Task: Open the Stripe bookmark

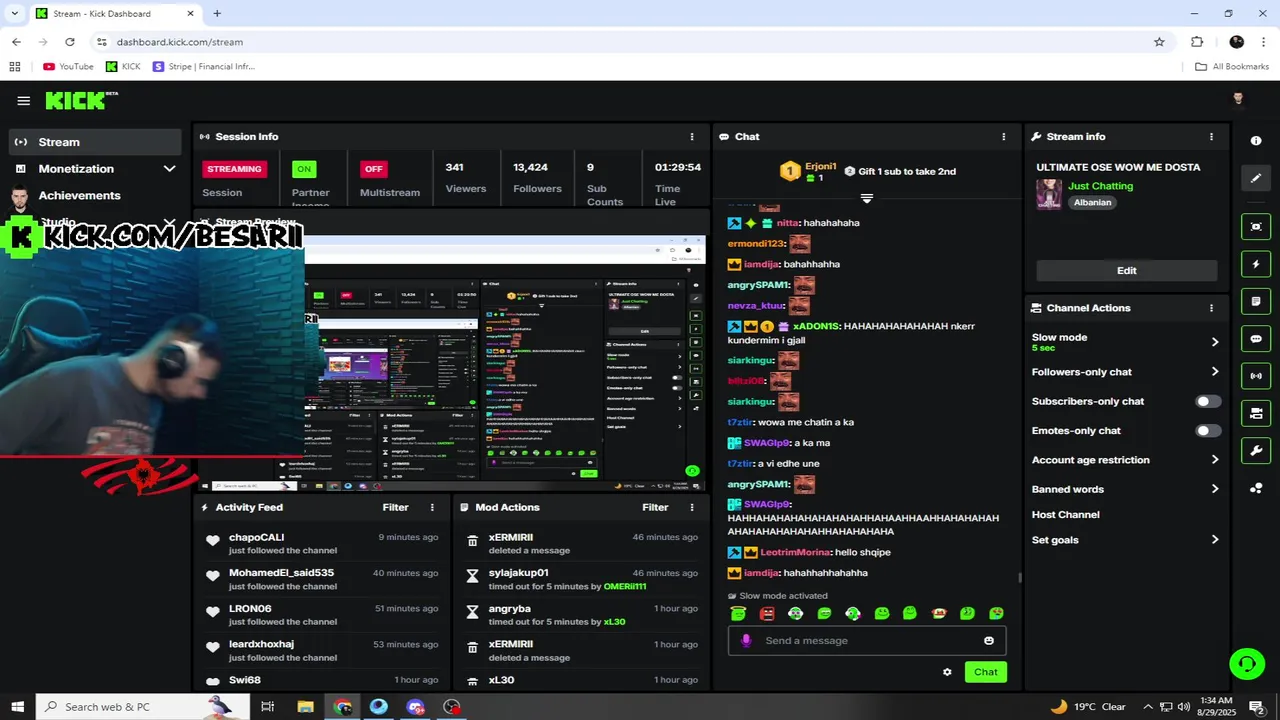Action: click(x=204, y=67)
